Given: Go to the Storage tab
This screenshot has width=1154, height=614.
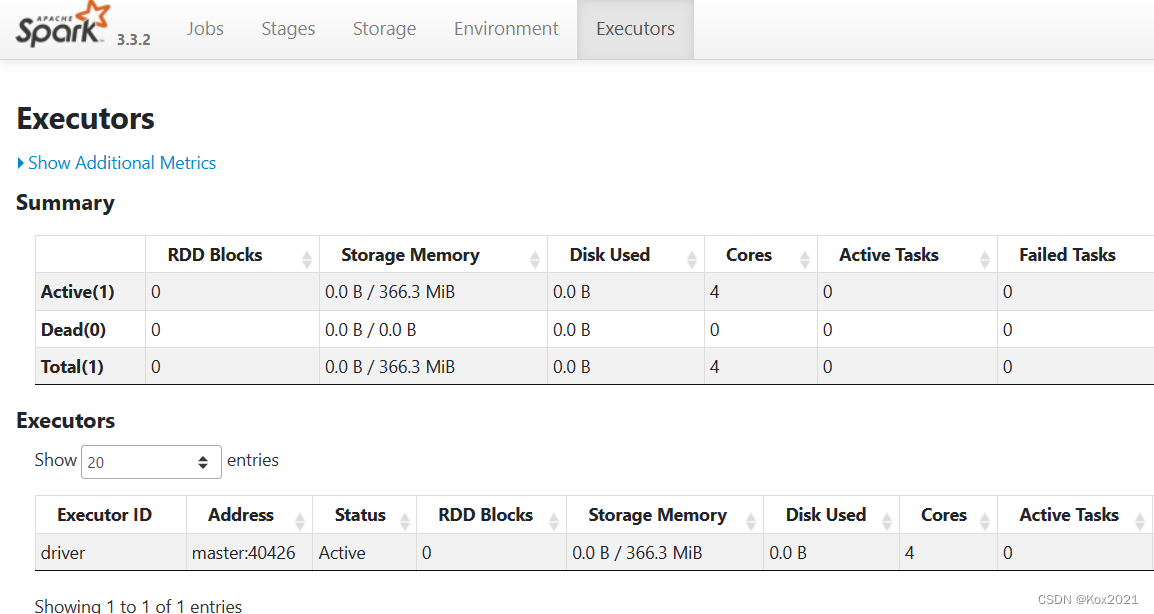Looking at the screenshot, I should [384, 29].
